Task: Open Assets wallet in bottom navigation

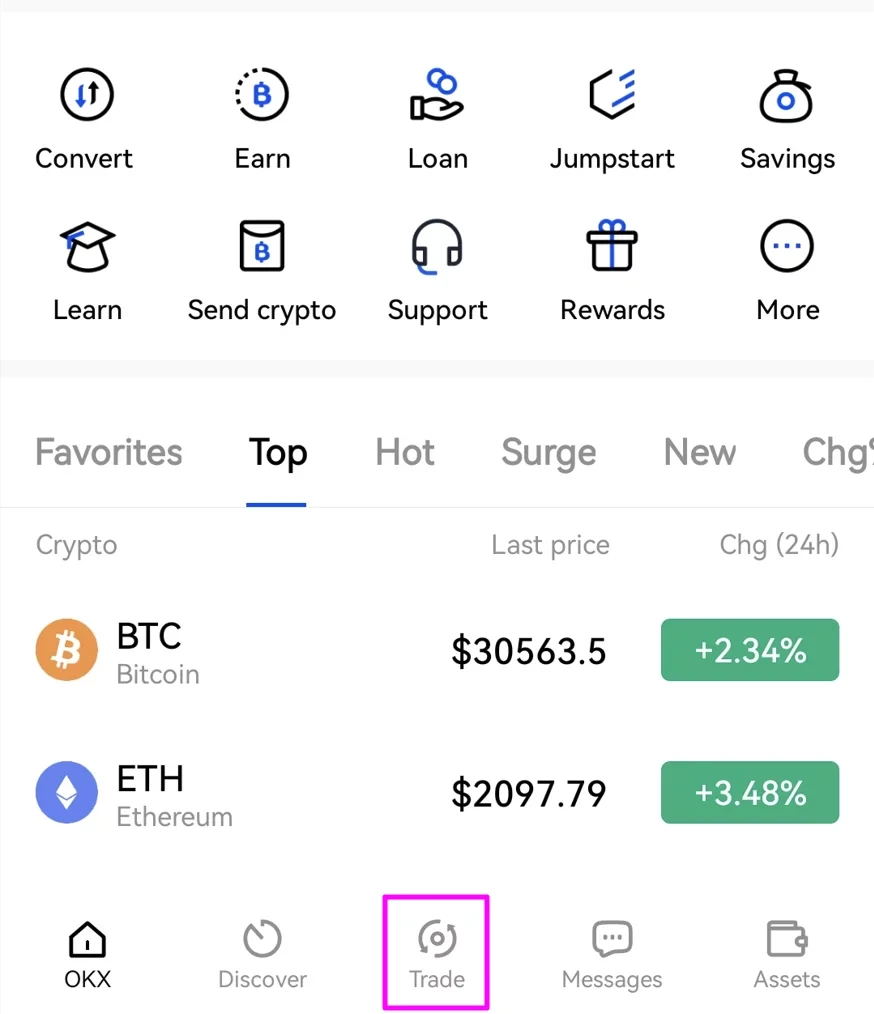Action: tap(787, 955)
